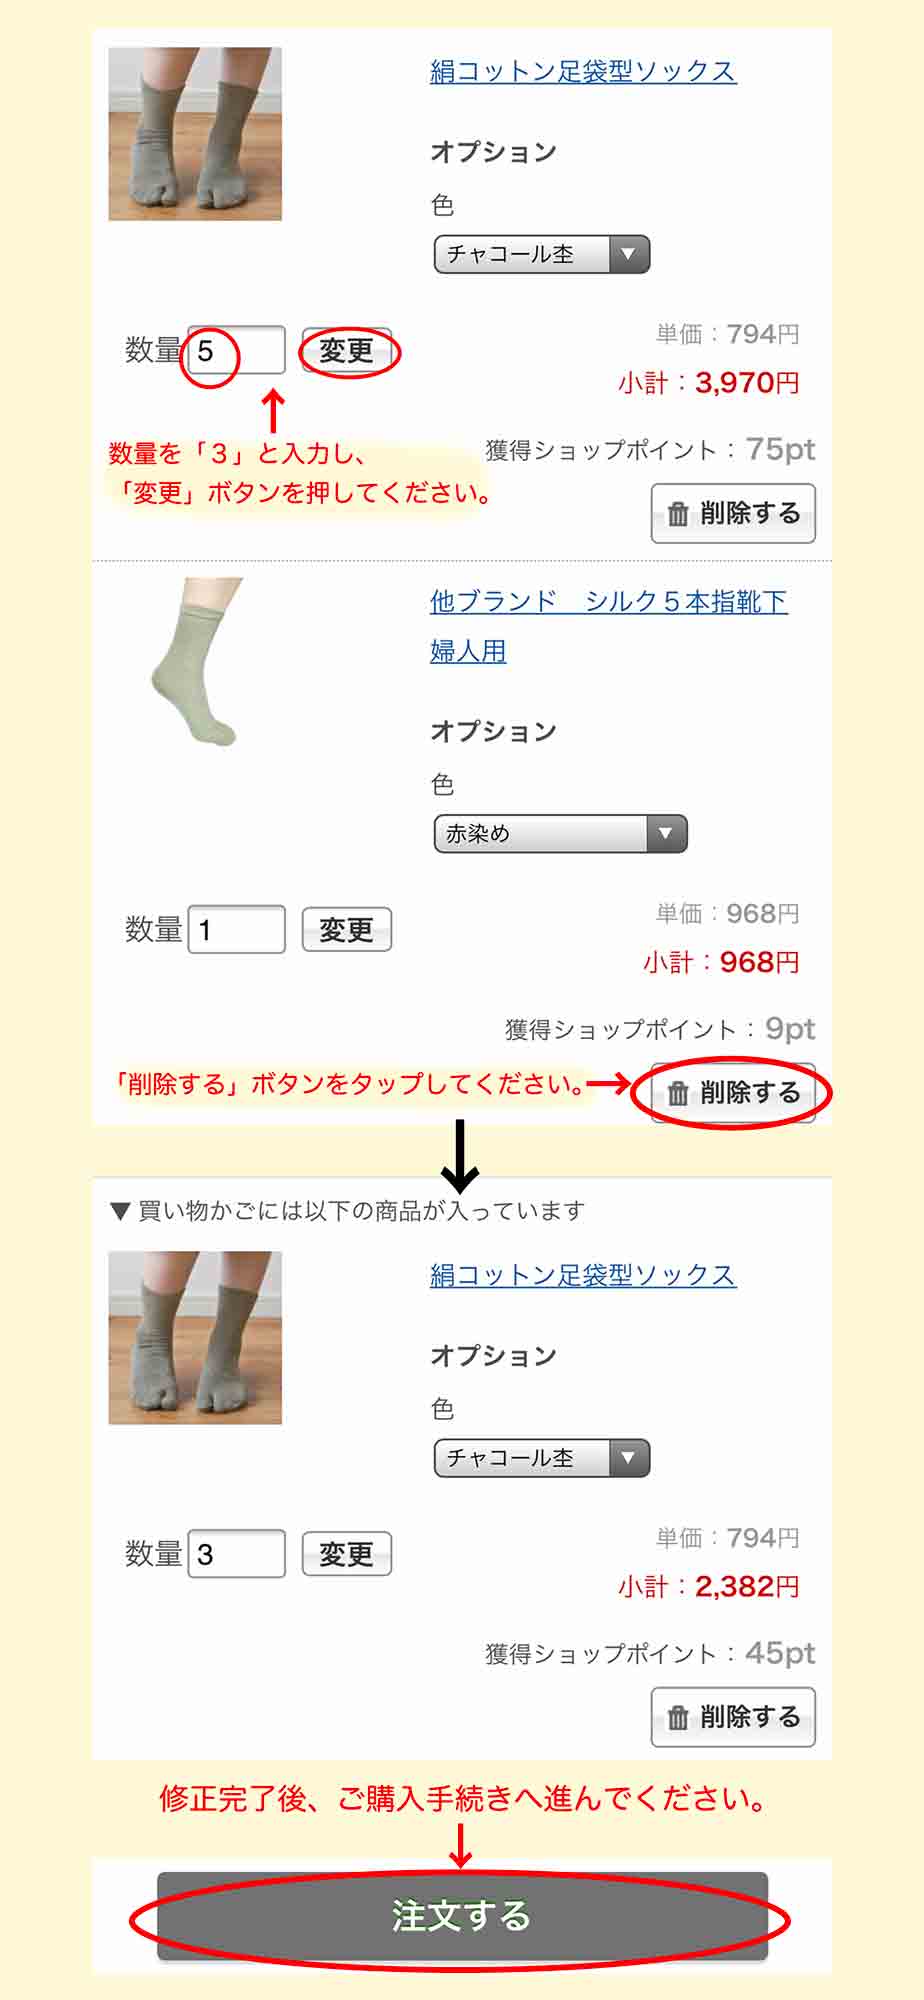This screenshot has width=924, height=2000.
Task: Click trash icon for 絹コットン足袋型ソックス first item
Action: click(678, 514)
